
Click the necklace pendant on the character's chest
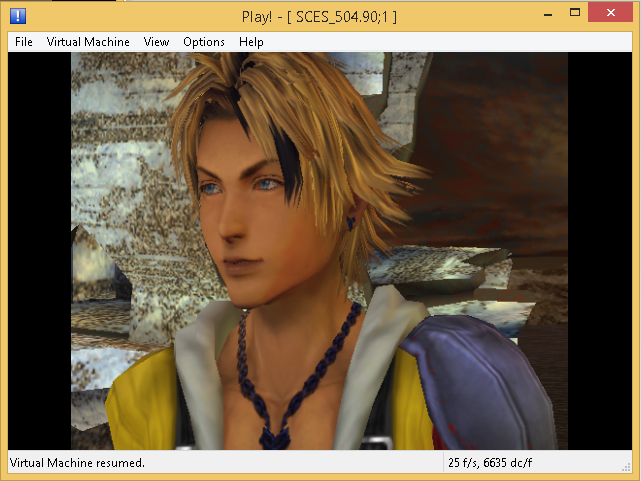tap(271, 435)
